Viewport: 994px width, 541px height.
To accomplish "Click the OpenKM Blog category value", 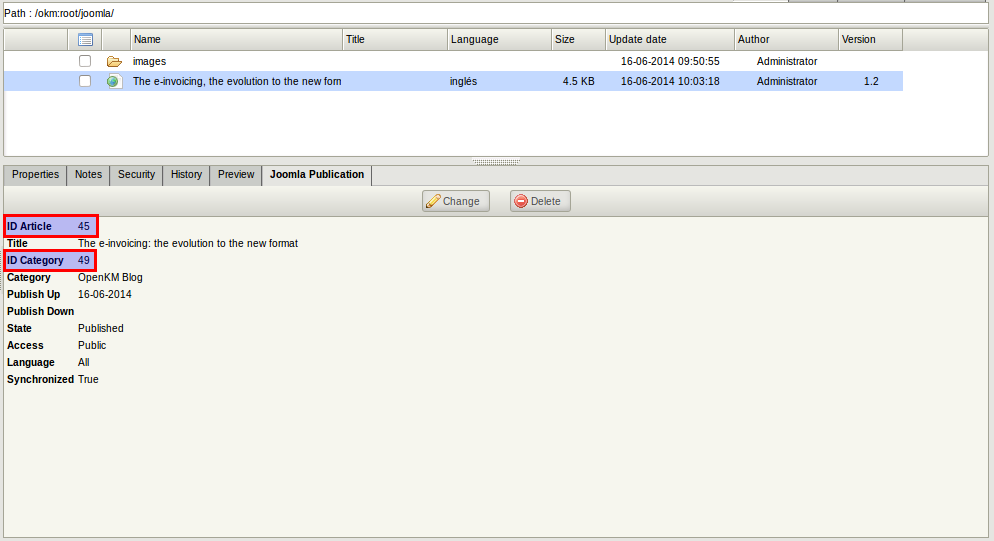I will point(110,278).
